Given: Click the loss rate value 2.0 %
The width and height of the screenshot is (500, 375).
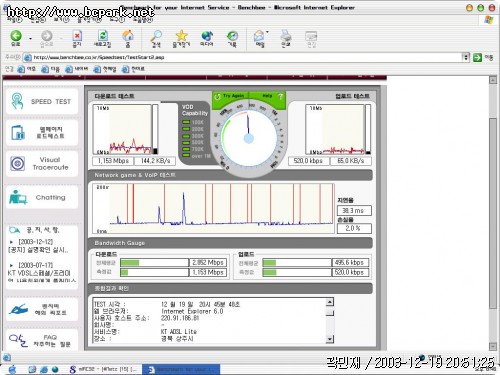Looking at the screenshot, I should tap(354, 228).
